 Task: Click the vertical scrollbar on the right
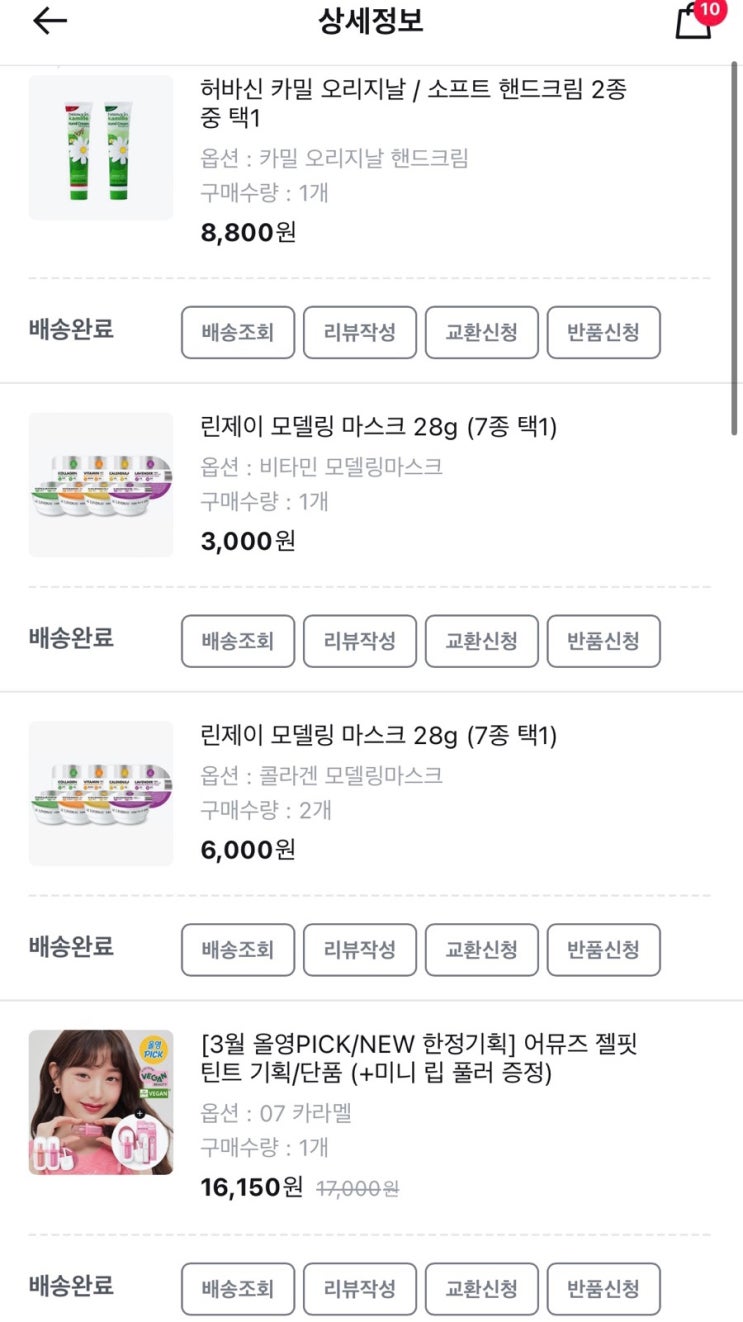point(736,250)
